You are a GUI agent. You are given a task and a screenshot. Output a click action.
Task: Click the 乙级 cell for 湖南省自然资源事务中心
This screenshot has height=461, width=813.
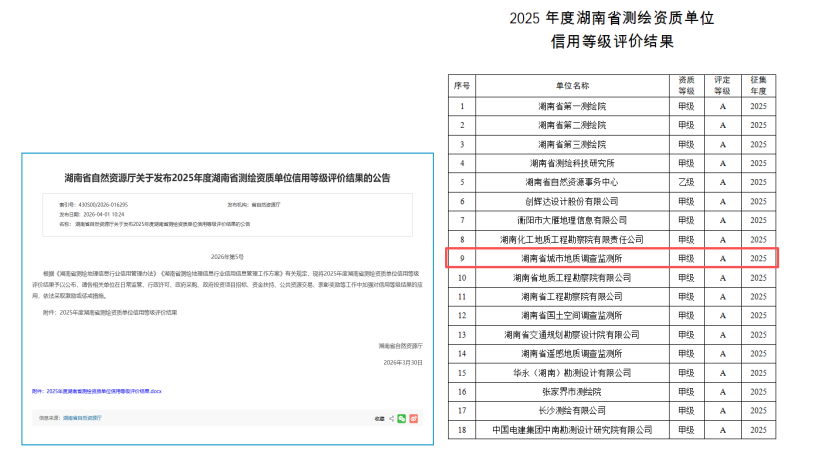point(686,181)
